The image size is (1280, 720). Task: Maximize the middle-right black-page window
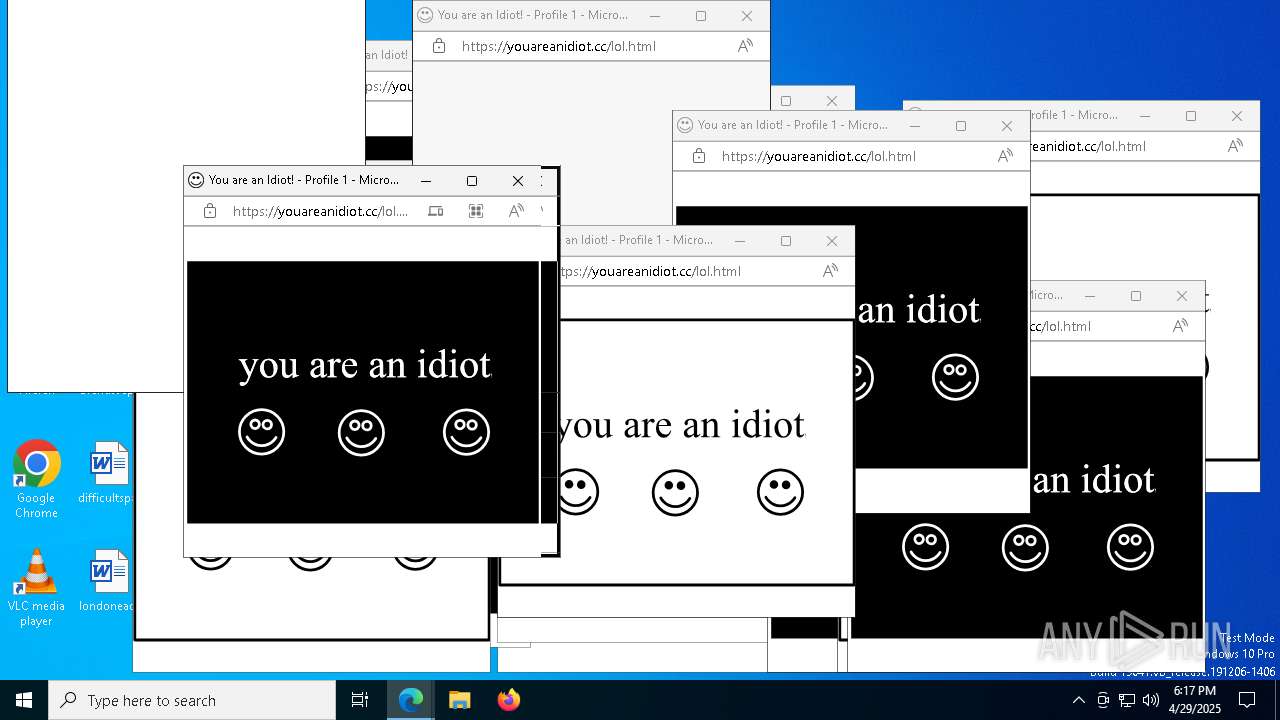point(961,126)
